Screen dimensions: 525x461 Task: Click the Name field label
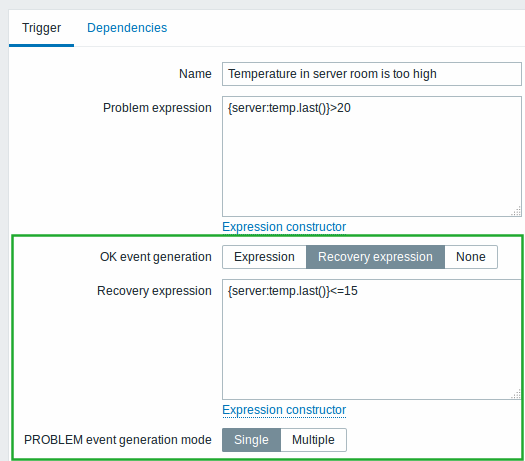coord(195,74)
